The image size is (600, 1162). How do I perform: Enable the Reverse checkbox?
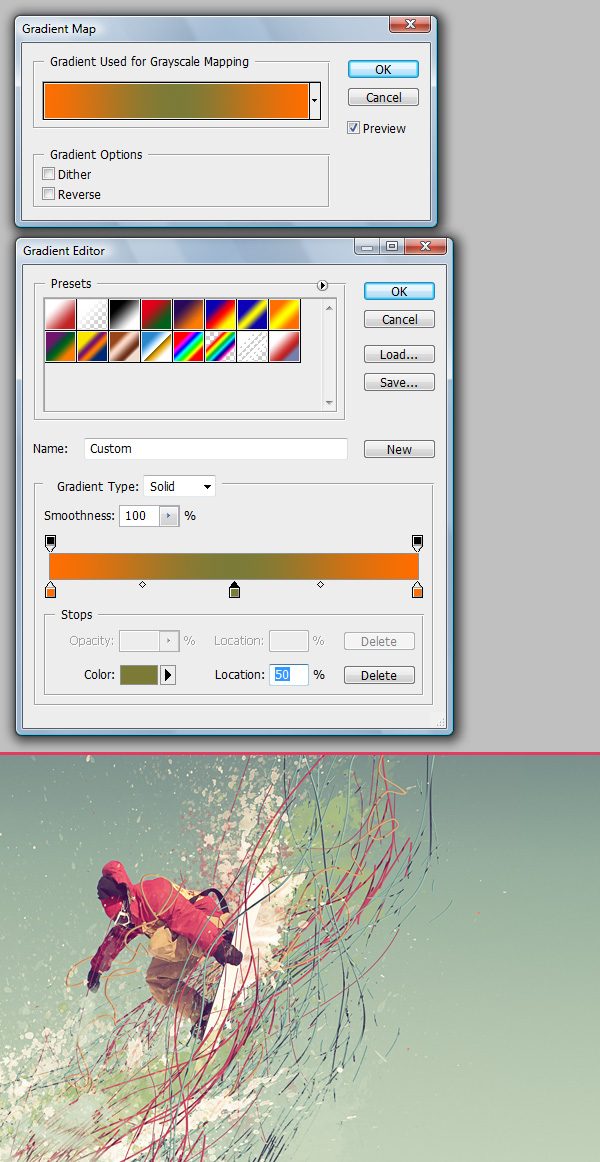[x=49, y=194]
